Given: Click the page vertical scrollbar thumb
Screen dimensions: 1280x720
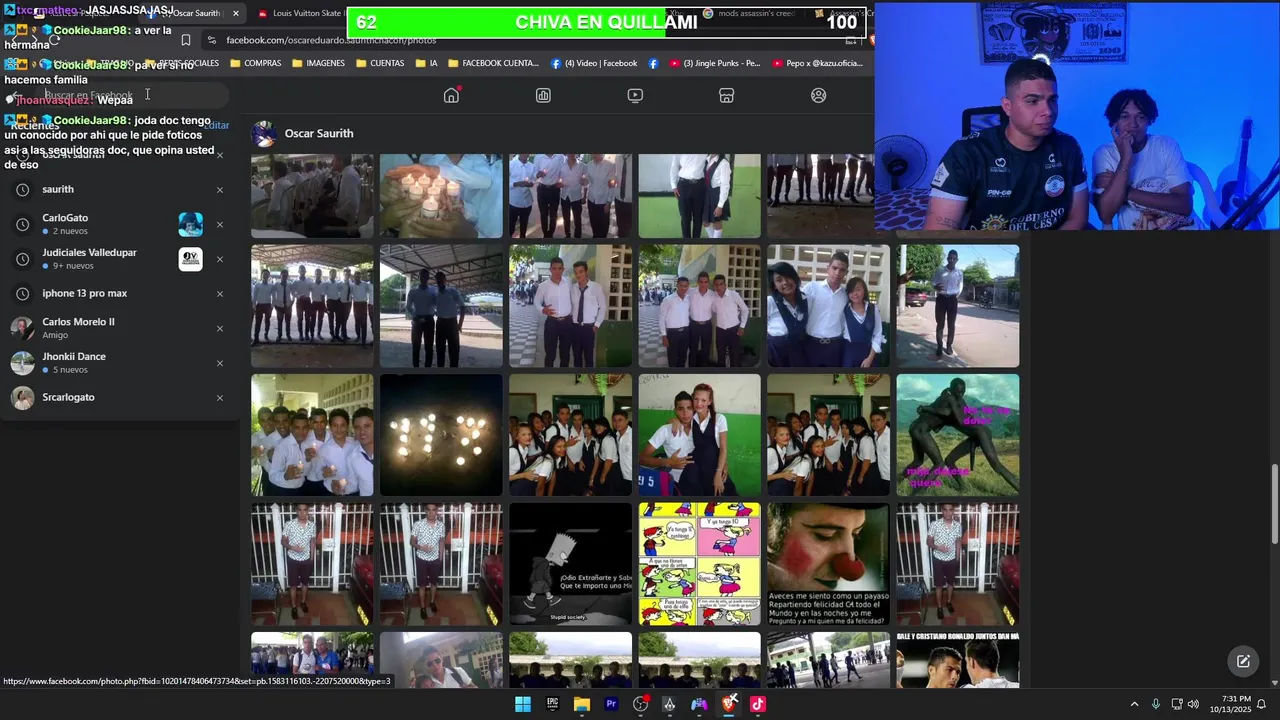Looking at the screenshot, I should pos(1274,505).
